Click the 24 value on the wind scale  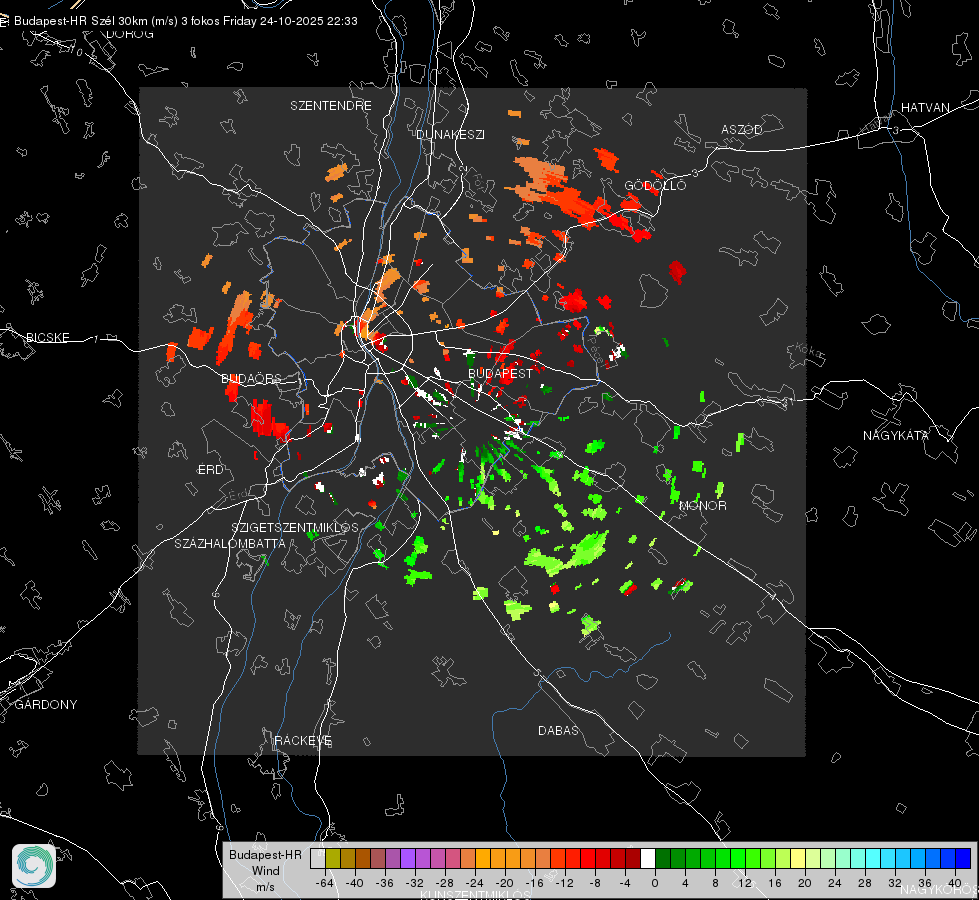[x=835, y=884]
